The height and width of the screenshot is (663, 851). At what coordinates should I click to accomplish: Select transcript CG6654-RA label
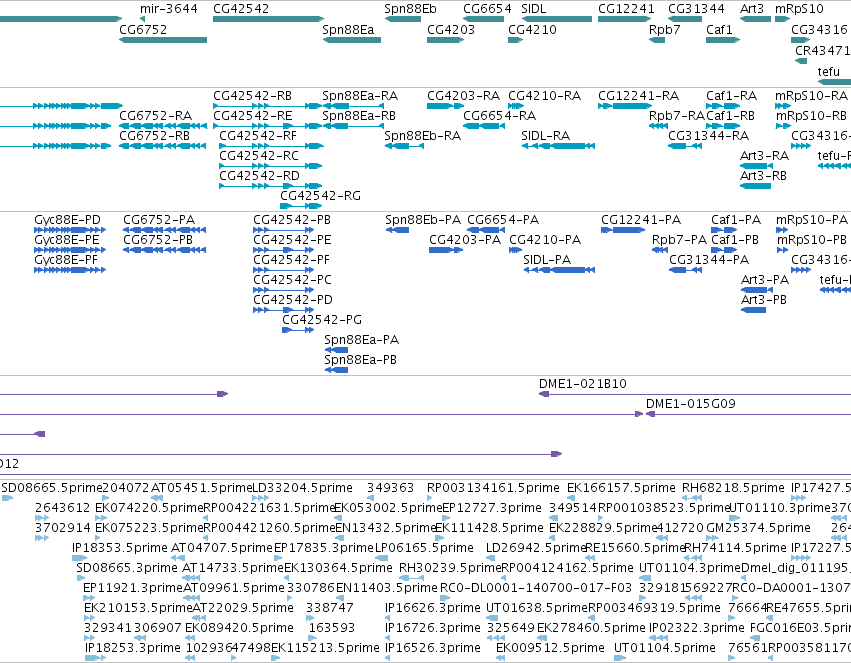pyautogui.click(x=499, y=116)
